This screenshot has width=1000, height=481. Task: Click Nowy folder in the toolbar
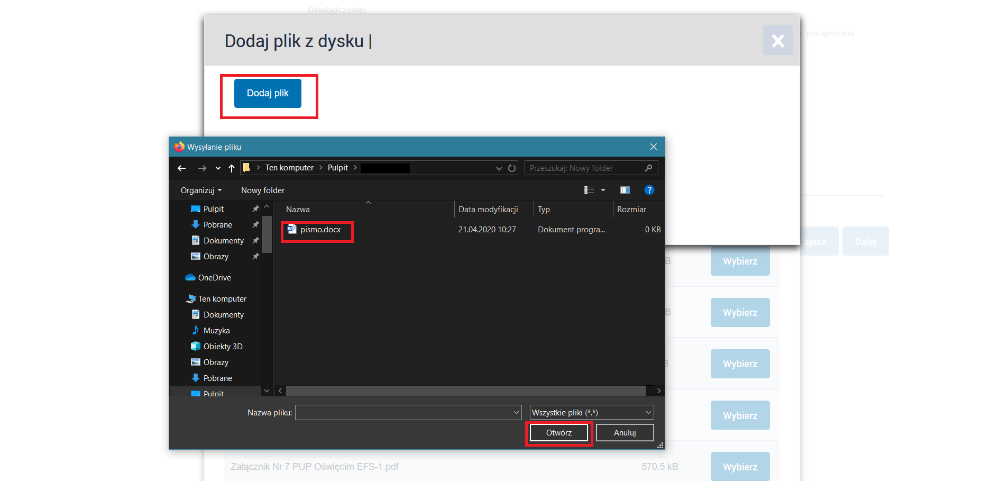click(262, 190)
